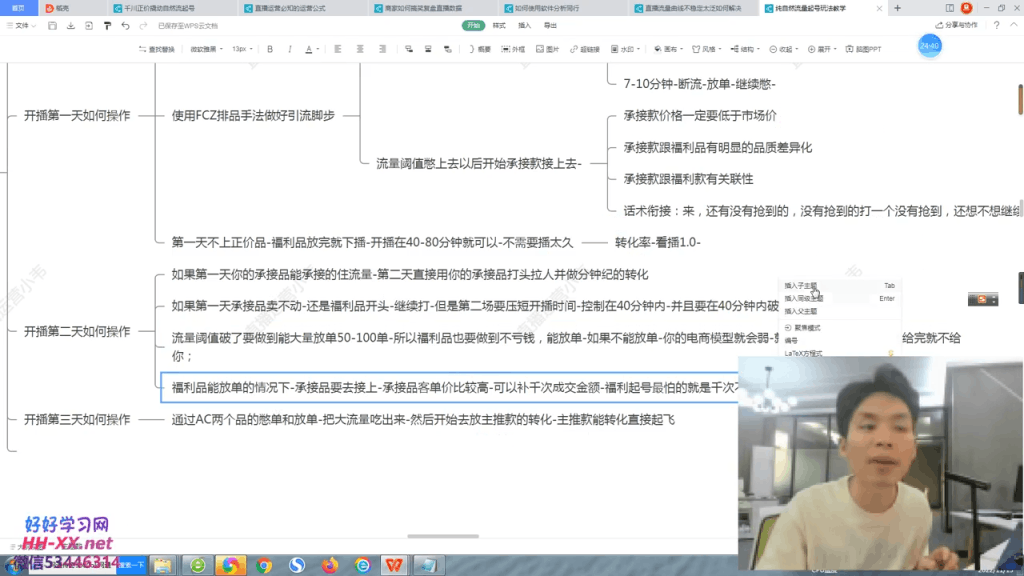Viewport: 1024px width, 576px height.
Task: Open the 文件 file menu
Action: pyautogui.click(x=22, y=25)
